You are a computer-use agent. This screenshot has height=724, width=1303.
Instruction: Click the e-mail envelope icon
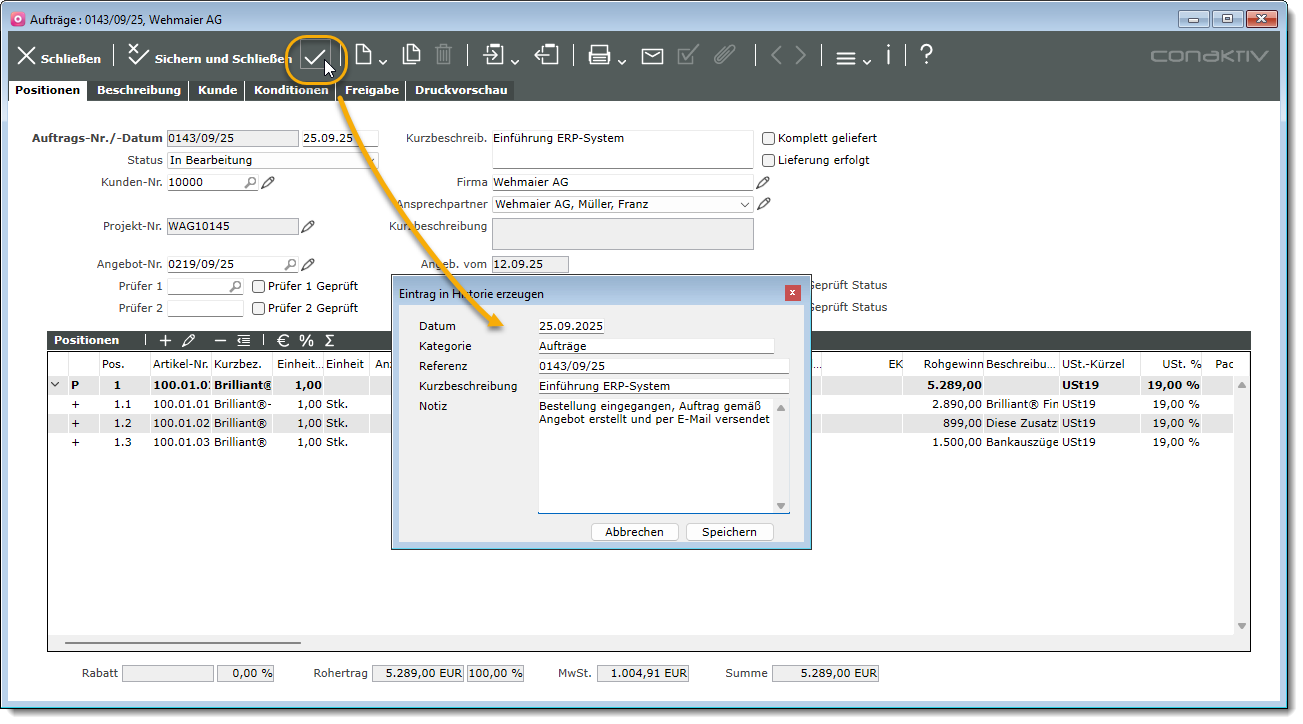click(652, 56)
